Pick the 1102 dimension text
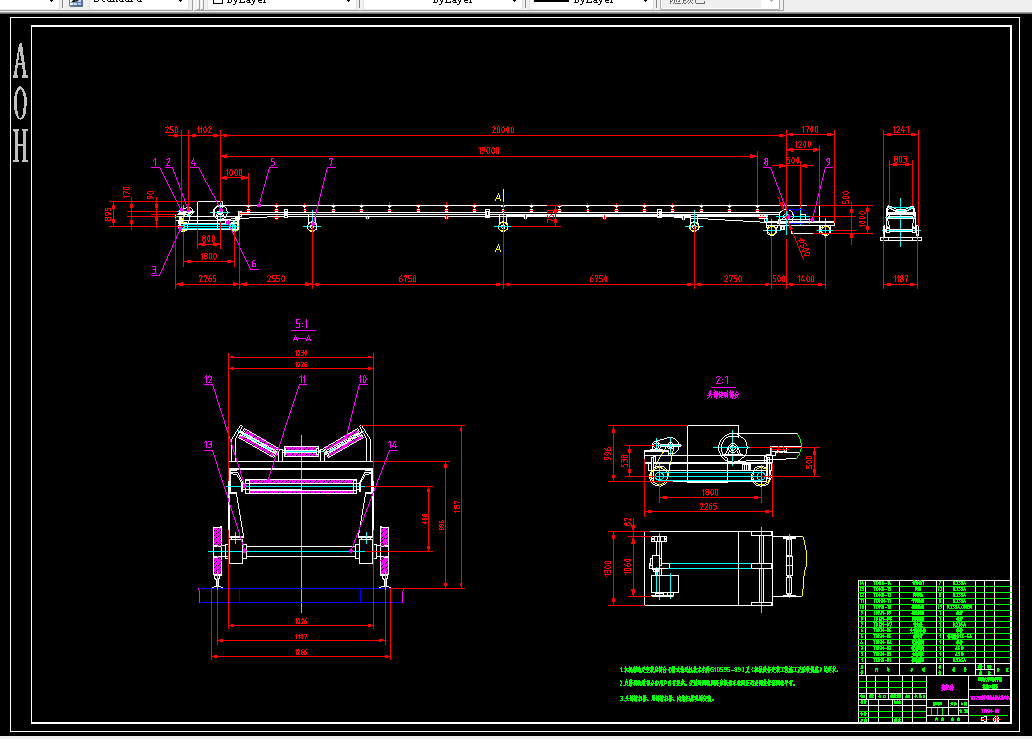Screen dimensions: 1032x739 tap(204, 130)
